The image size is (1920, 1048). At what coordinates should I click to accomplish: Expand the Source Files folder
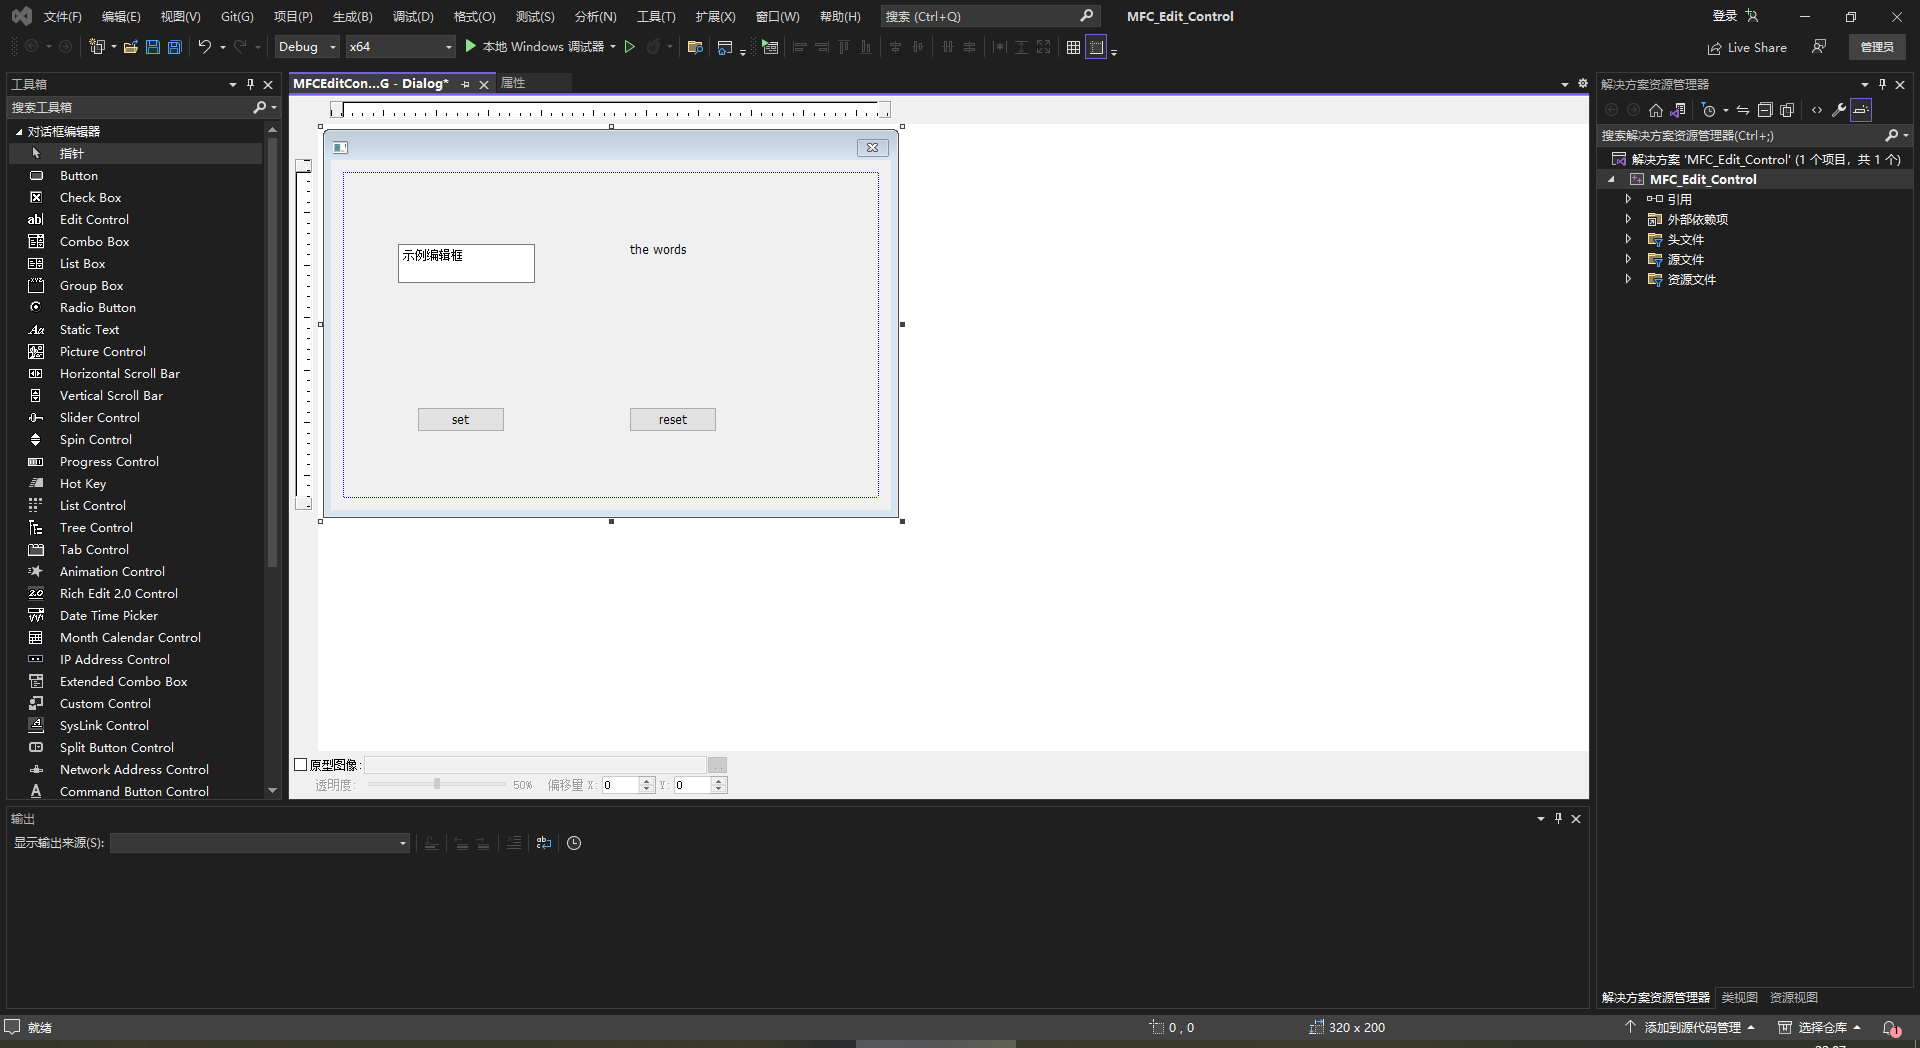tap(1628, 259)
